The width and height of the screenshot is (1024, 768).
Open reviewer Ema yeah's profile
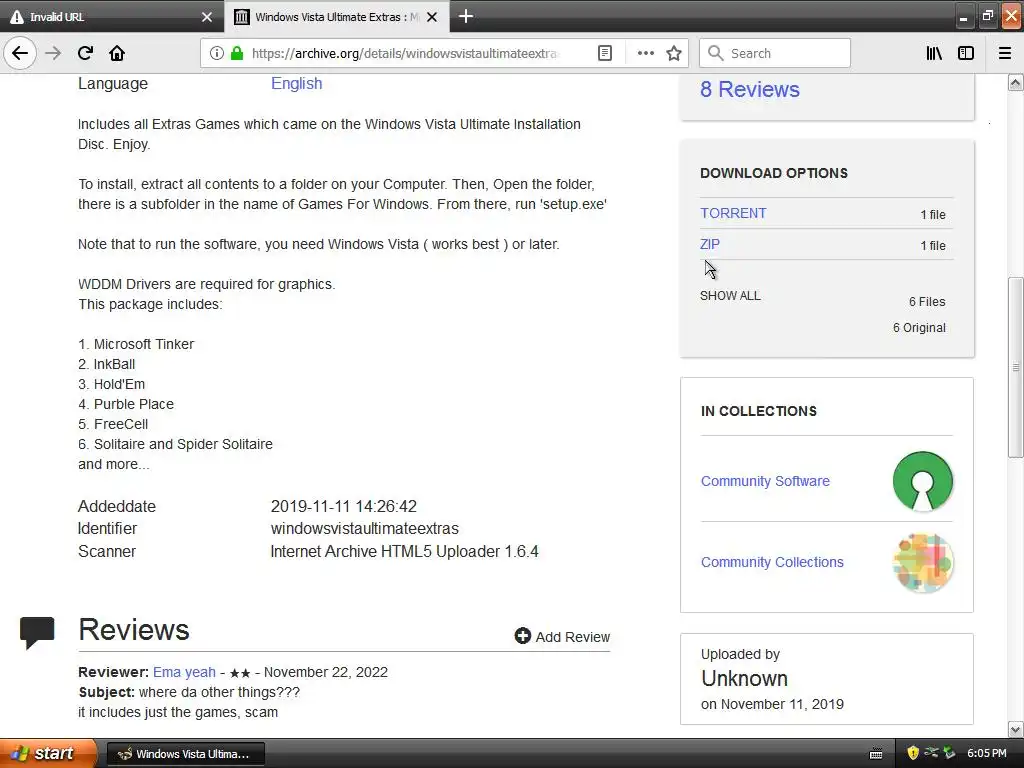click(x=184, y=672)
